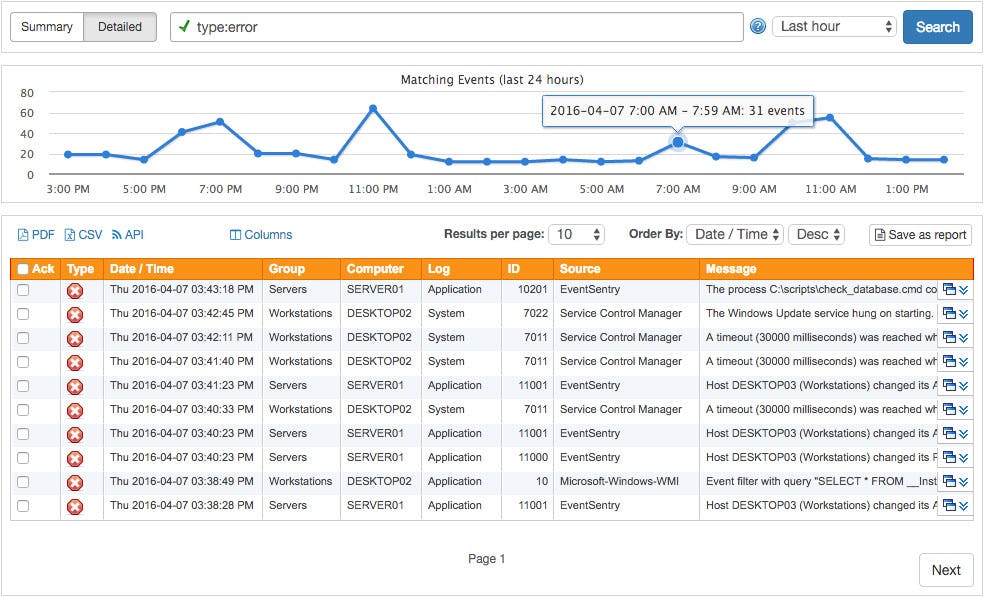Check Ack box for 03:42:11 PM event
This screenshot has height=597, width=985.
coord(23,337)
